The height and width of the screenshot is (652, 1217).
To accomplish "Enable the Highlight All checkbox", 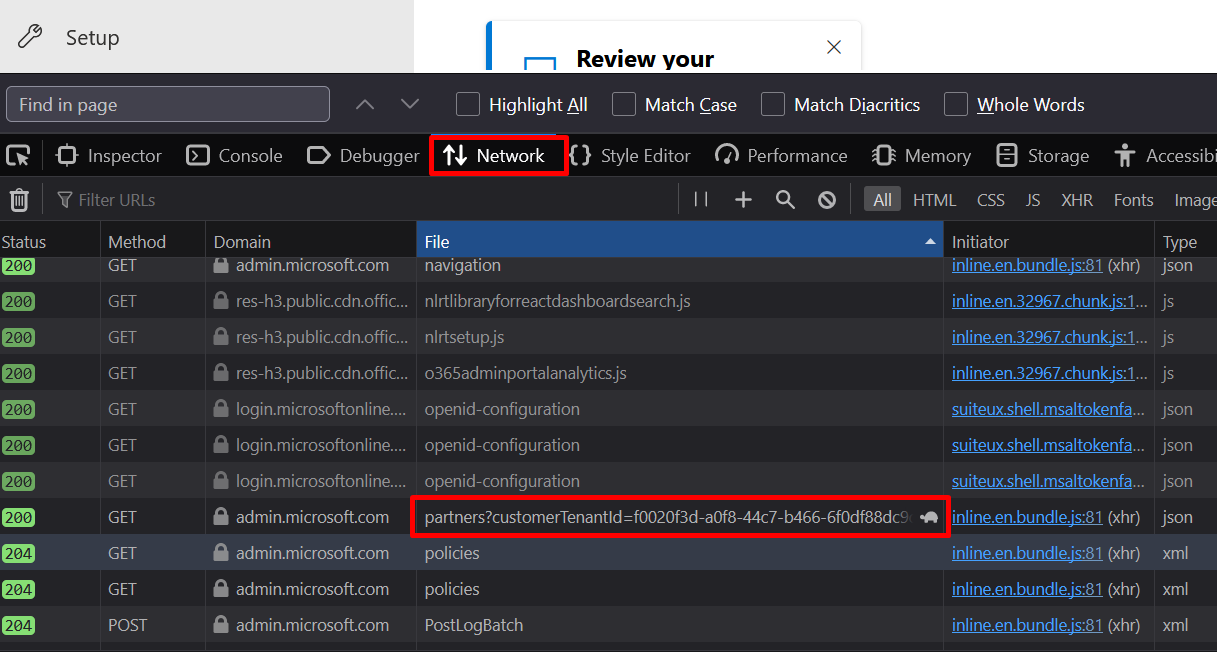I will click(x=468, y=104).
